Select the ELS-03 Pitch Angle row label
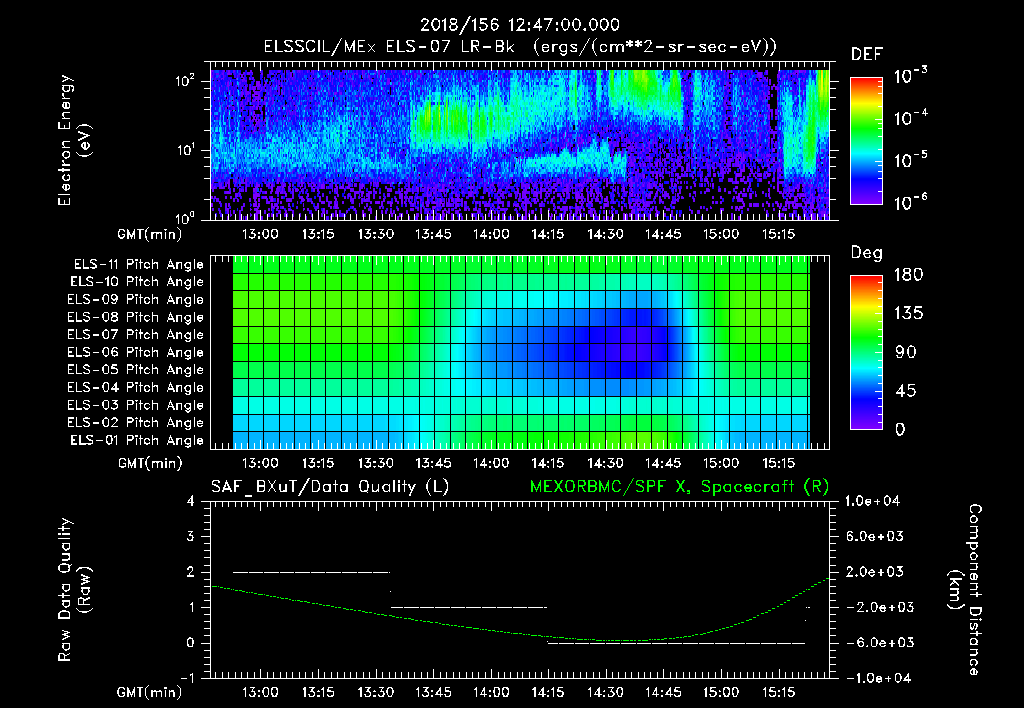The width and height of the screenshot is (1024, 708). pyautogui.click(x=136, y=405)
